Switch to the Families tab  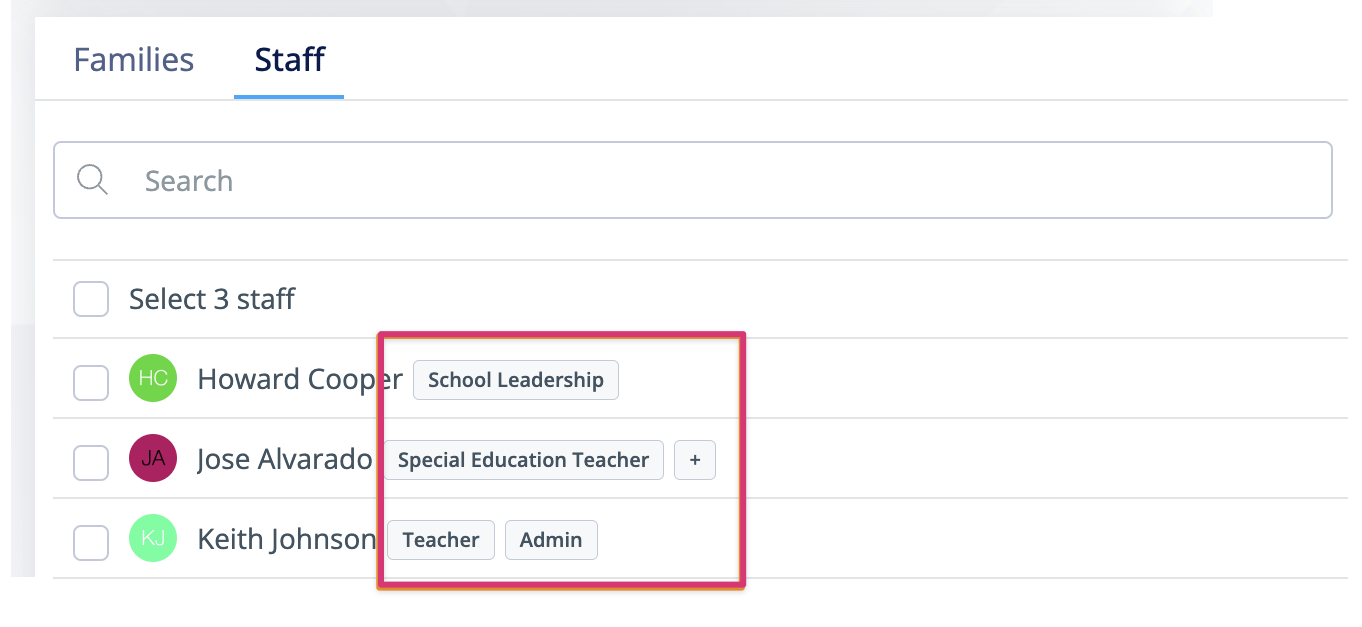point(134,60)
